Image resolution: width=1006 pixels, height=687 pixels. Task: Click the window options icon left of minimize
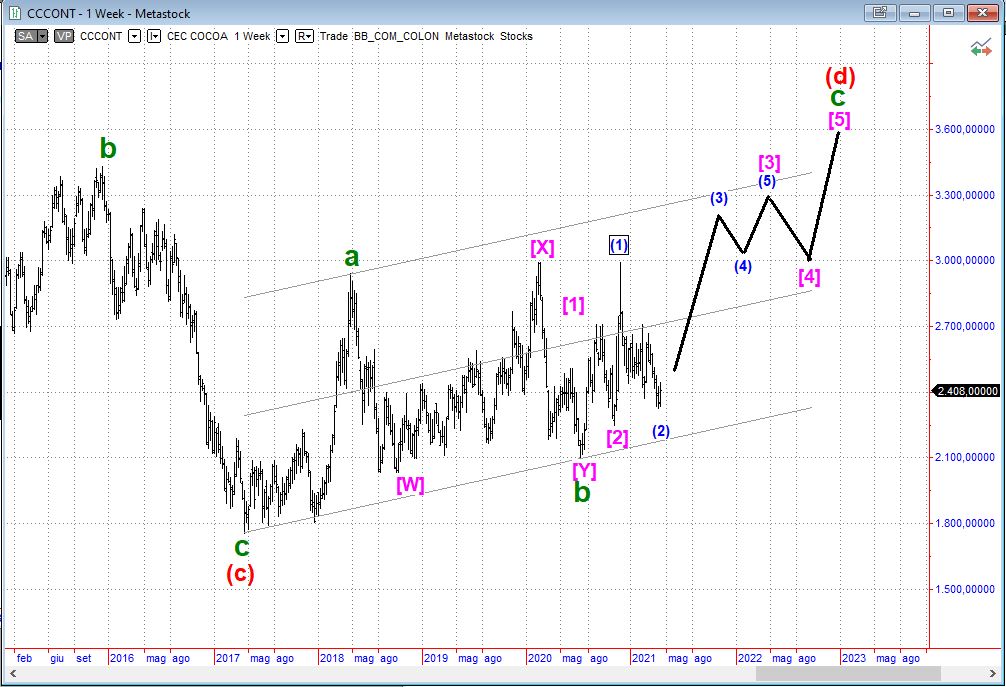(x=880, y=12)
